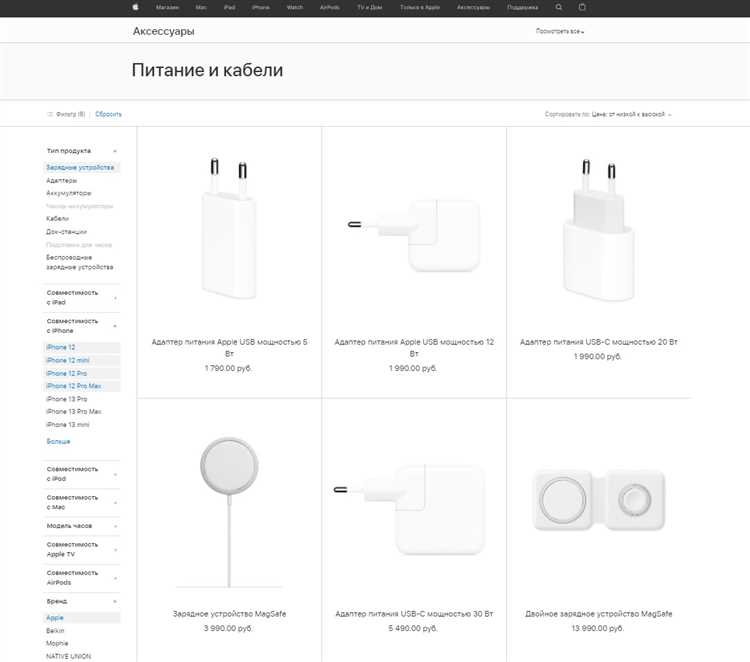
Task: Open Аксессуары in the top navigation
Action: pos(473,8)
